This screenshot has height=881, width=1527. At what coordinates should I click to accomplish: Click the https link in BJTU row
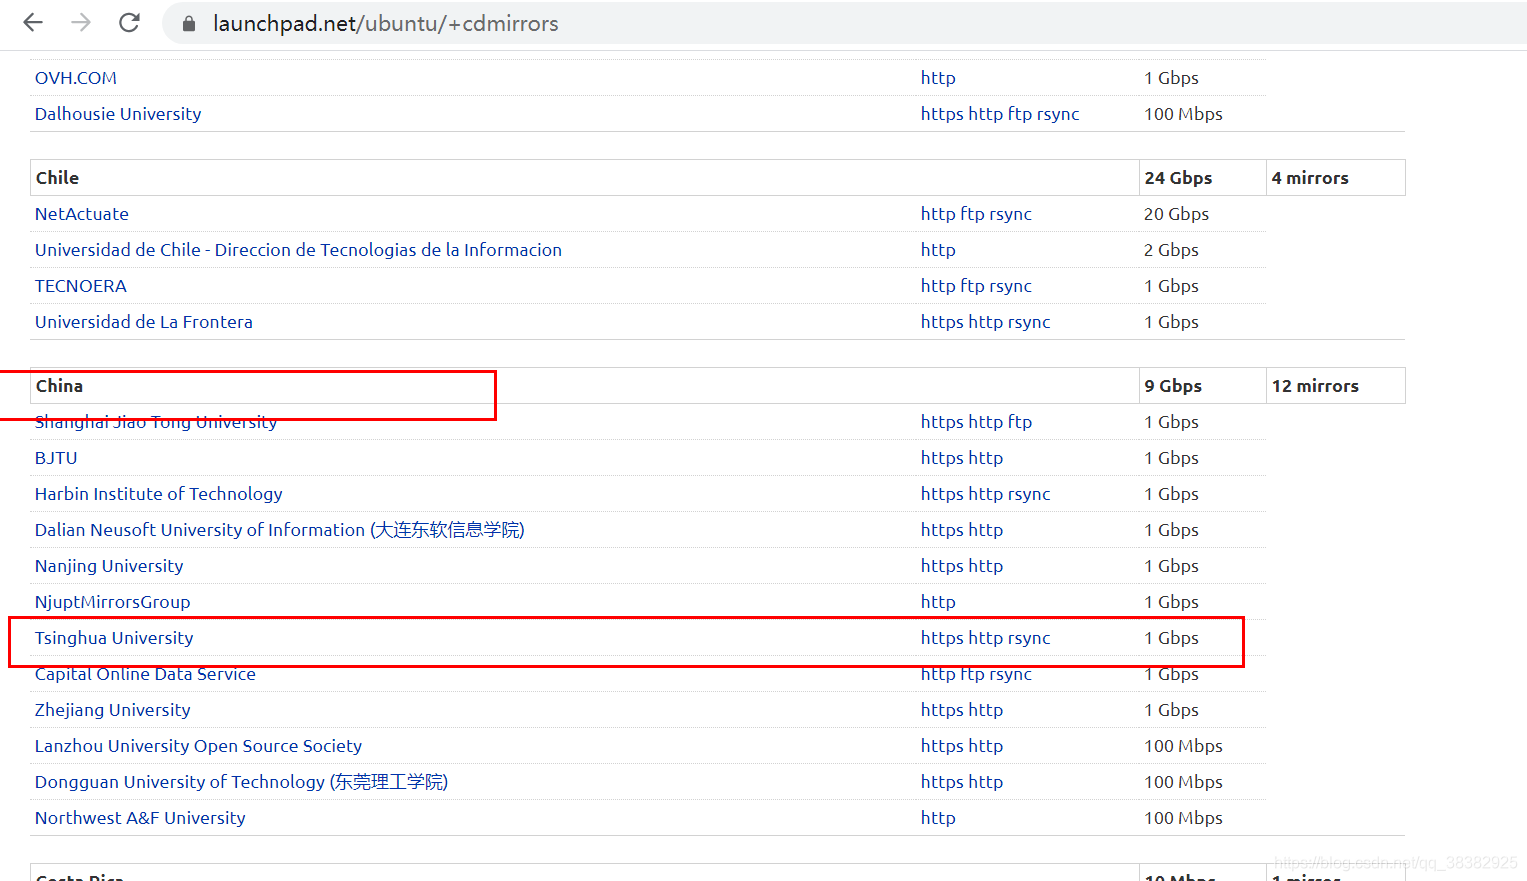coord(942,458)
